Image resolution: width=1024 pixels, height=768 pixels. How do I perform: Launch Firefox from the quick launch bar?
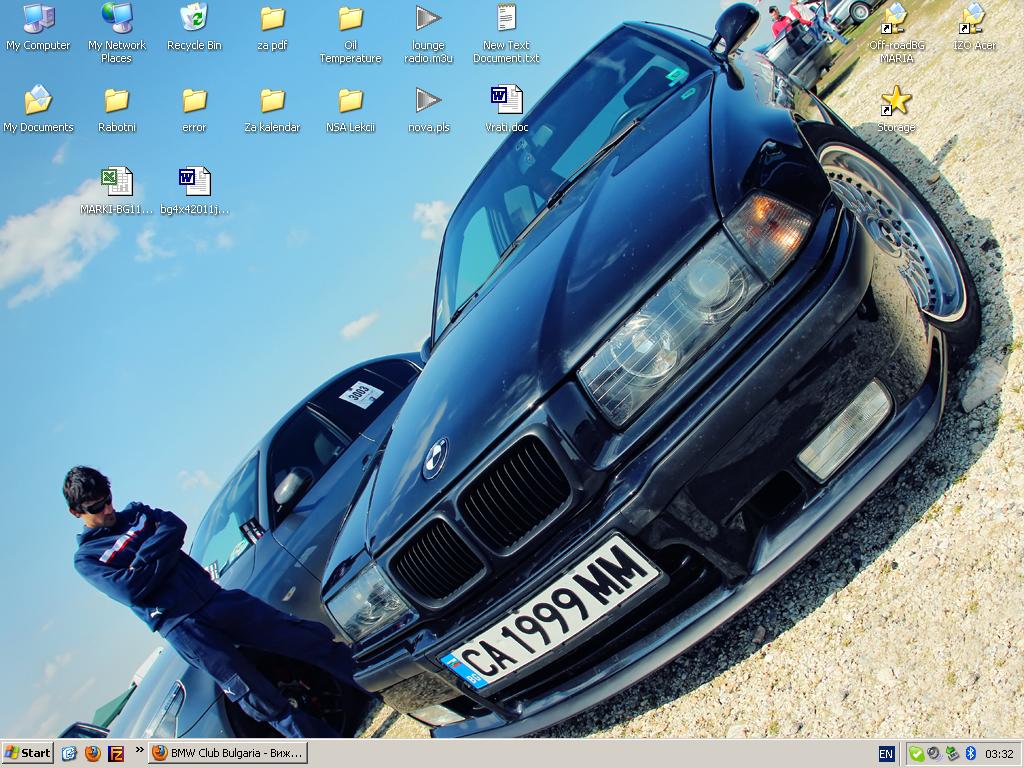pos(93,753)
